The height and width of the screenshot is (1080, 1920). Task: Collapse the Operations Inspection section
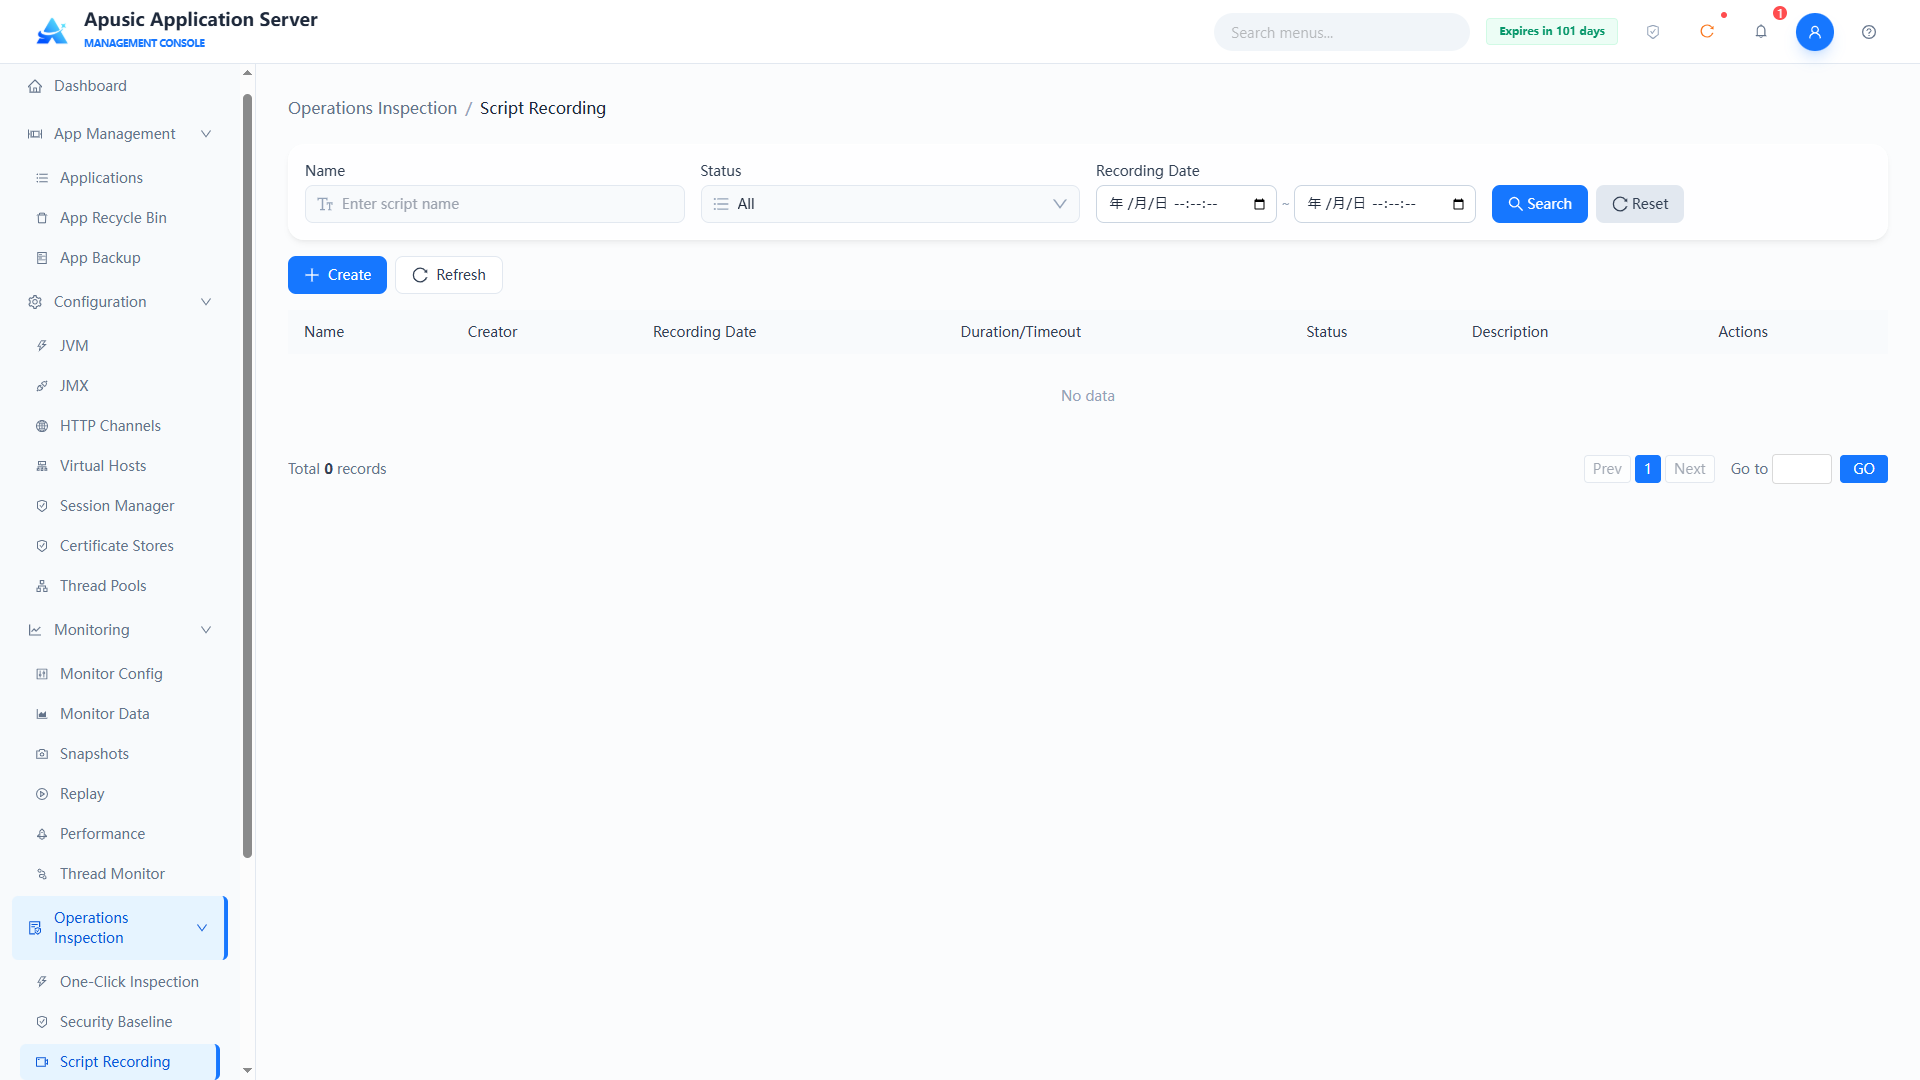(x=120, y=928)
